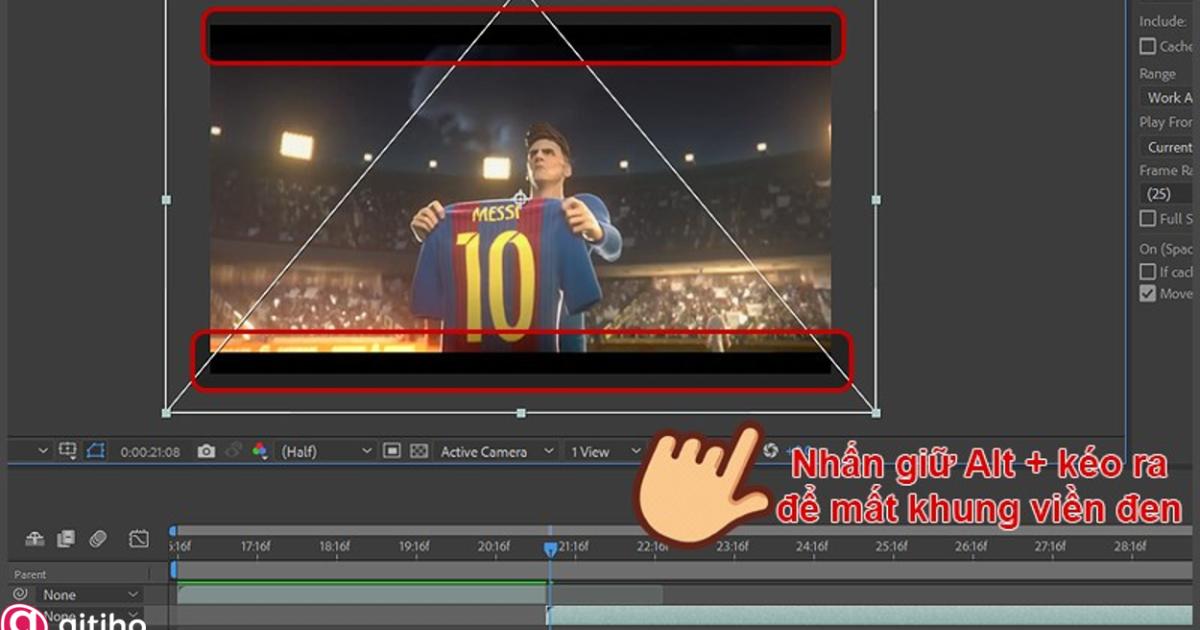
Task: Hide shy layers using the shy icon
Action: point(34,538)
